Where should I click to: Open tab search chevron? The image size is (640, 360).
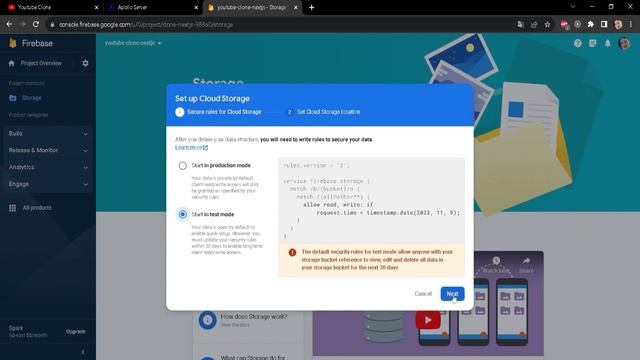click(x=573, y=7)
